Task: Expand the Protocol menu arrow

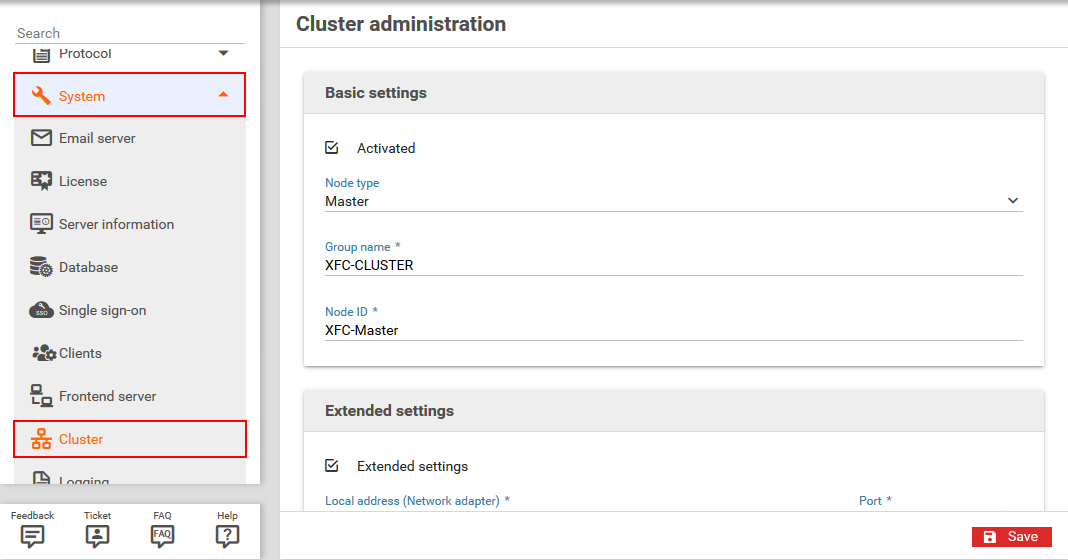Action: click(223, 53)
